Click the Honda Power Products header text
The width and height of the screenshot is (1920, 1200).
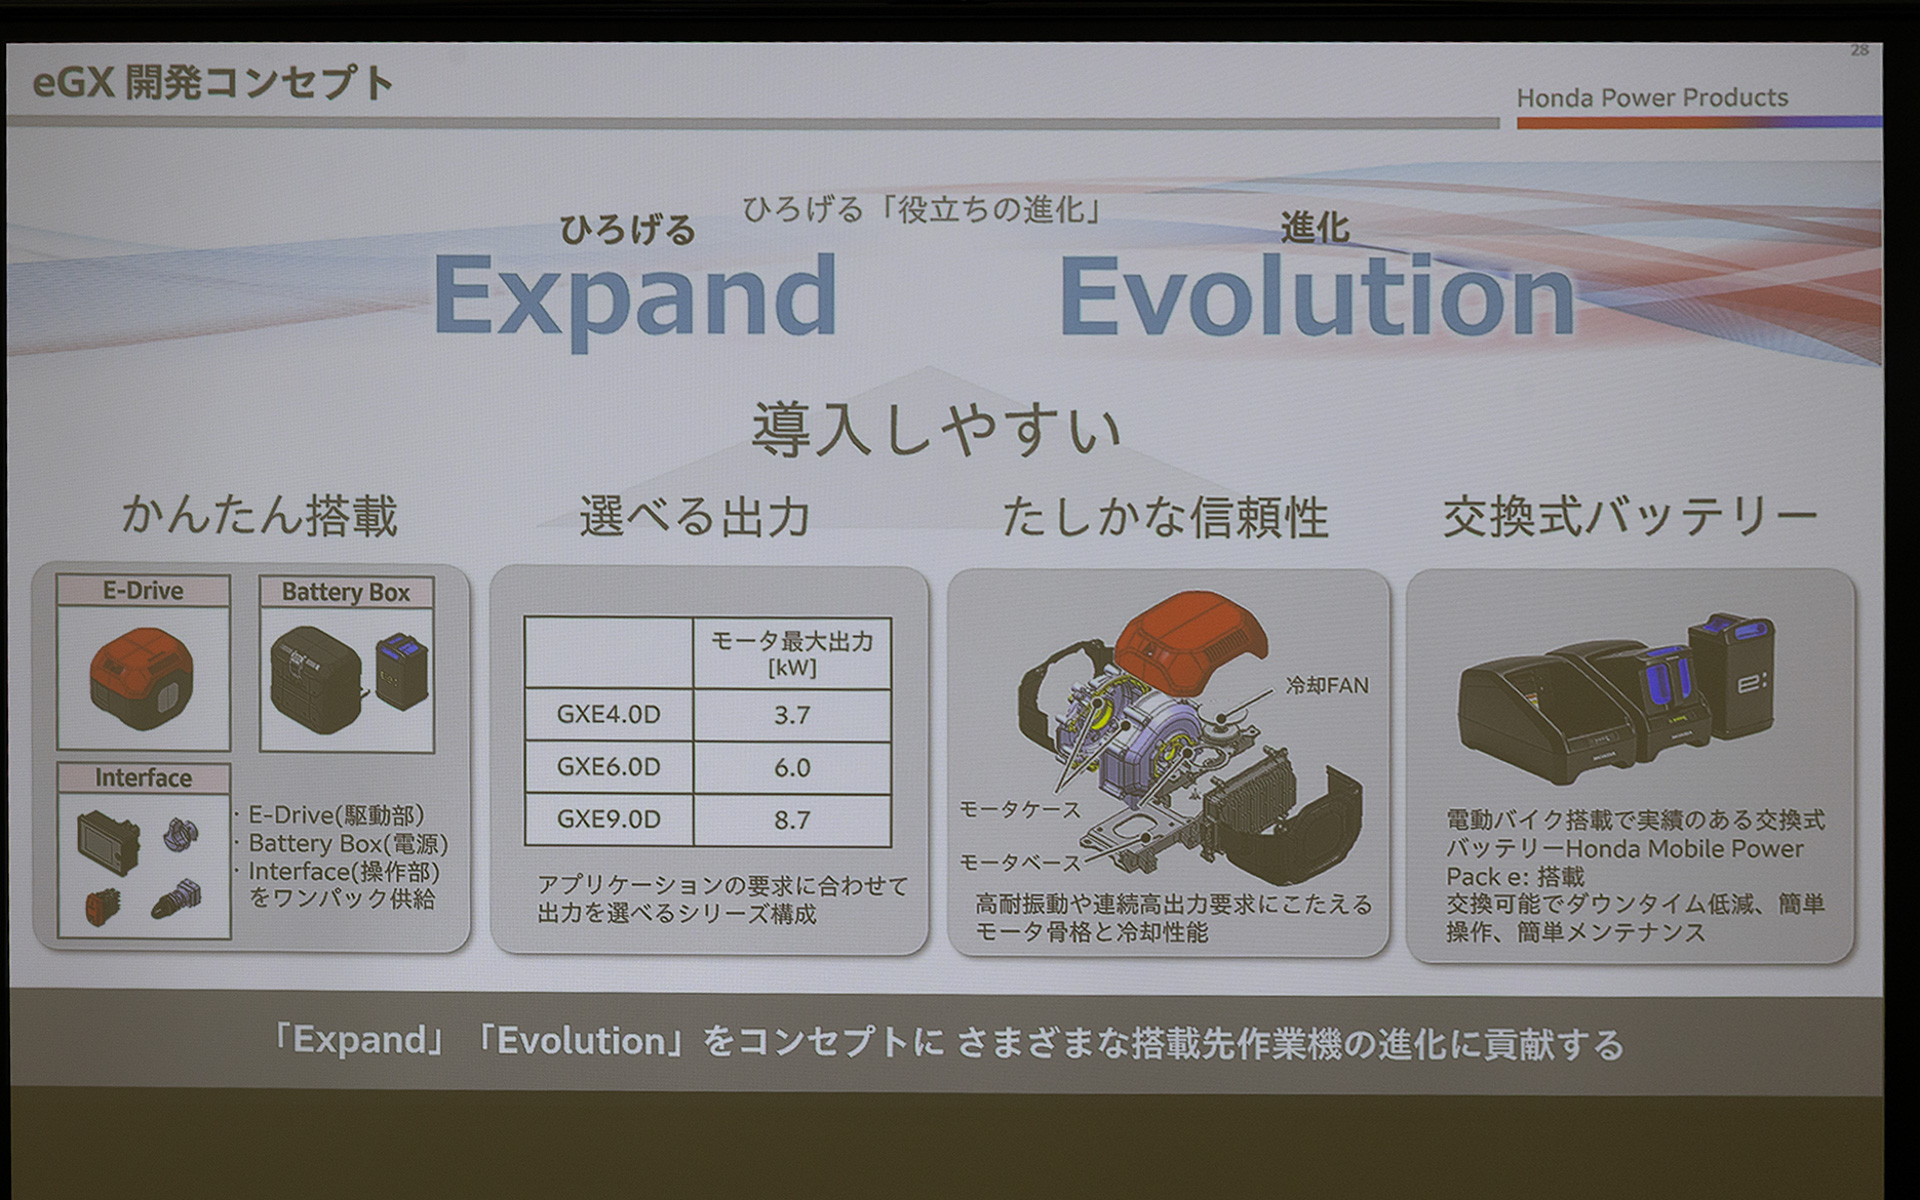click(1652, 98)
